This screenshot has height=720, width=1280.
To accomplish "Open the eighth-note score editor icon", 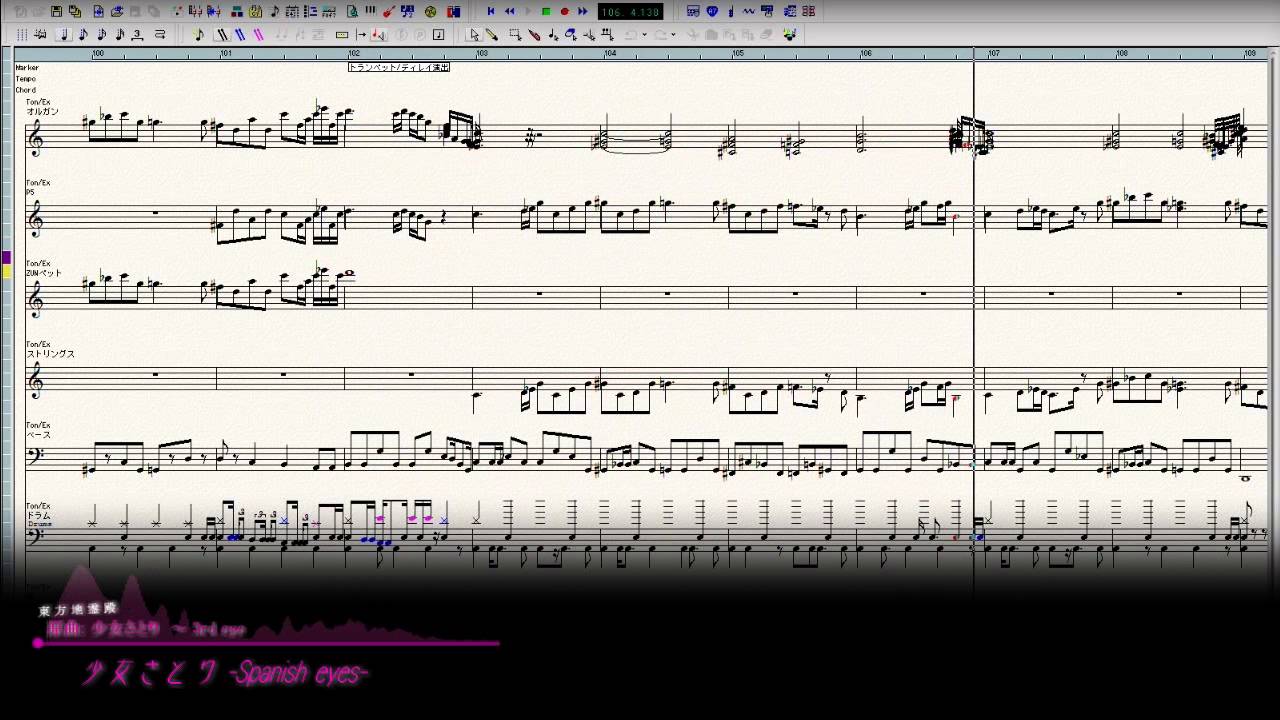I will tap(275, 12).
